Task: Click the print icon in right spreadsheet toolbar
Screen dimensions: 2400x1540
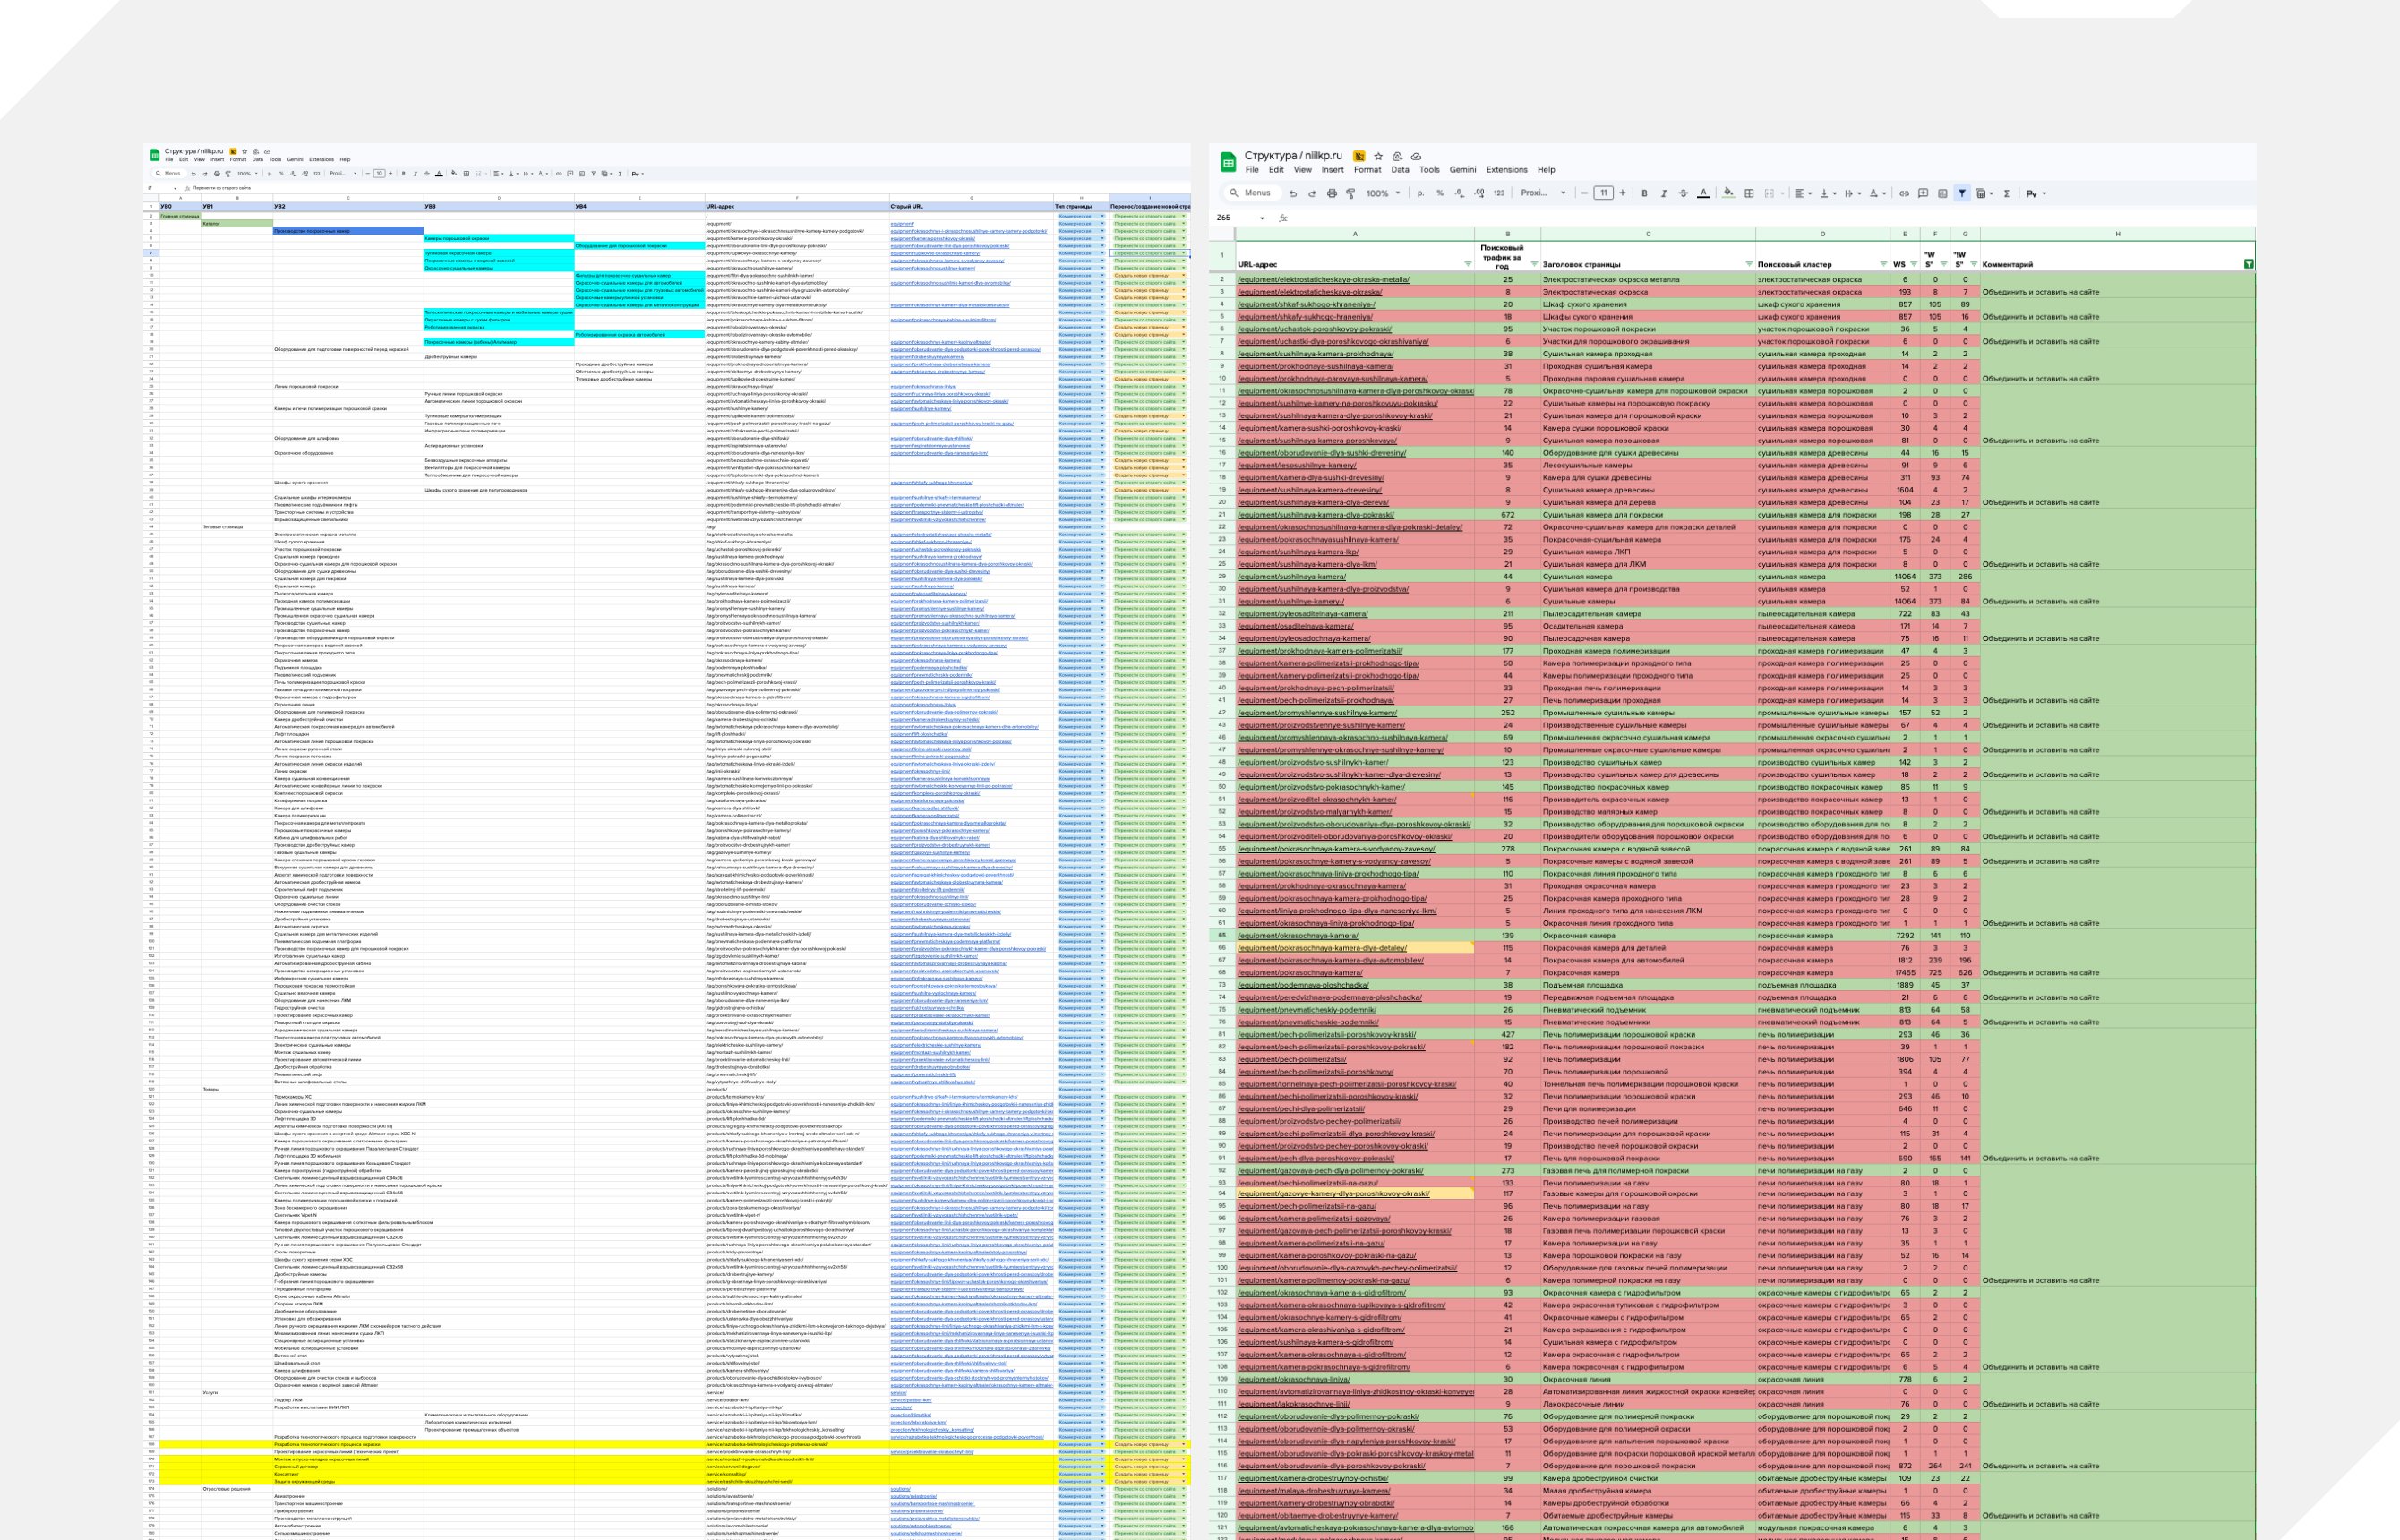Action: pyautogui.click(x=1331, y=193)
